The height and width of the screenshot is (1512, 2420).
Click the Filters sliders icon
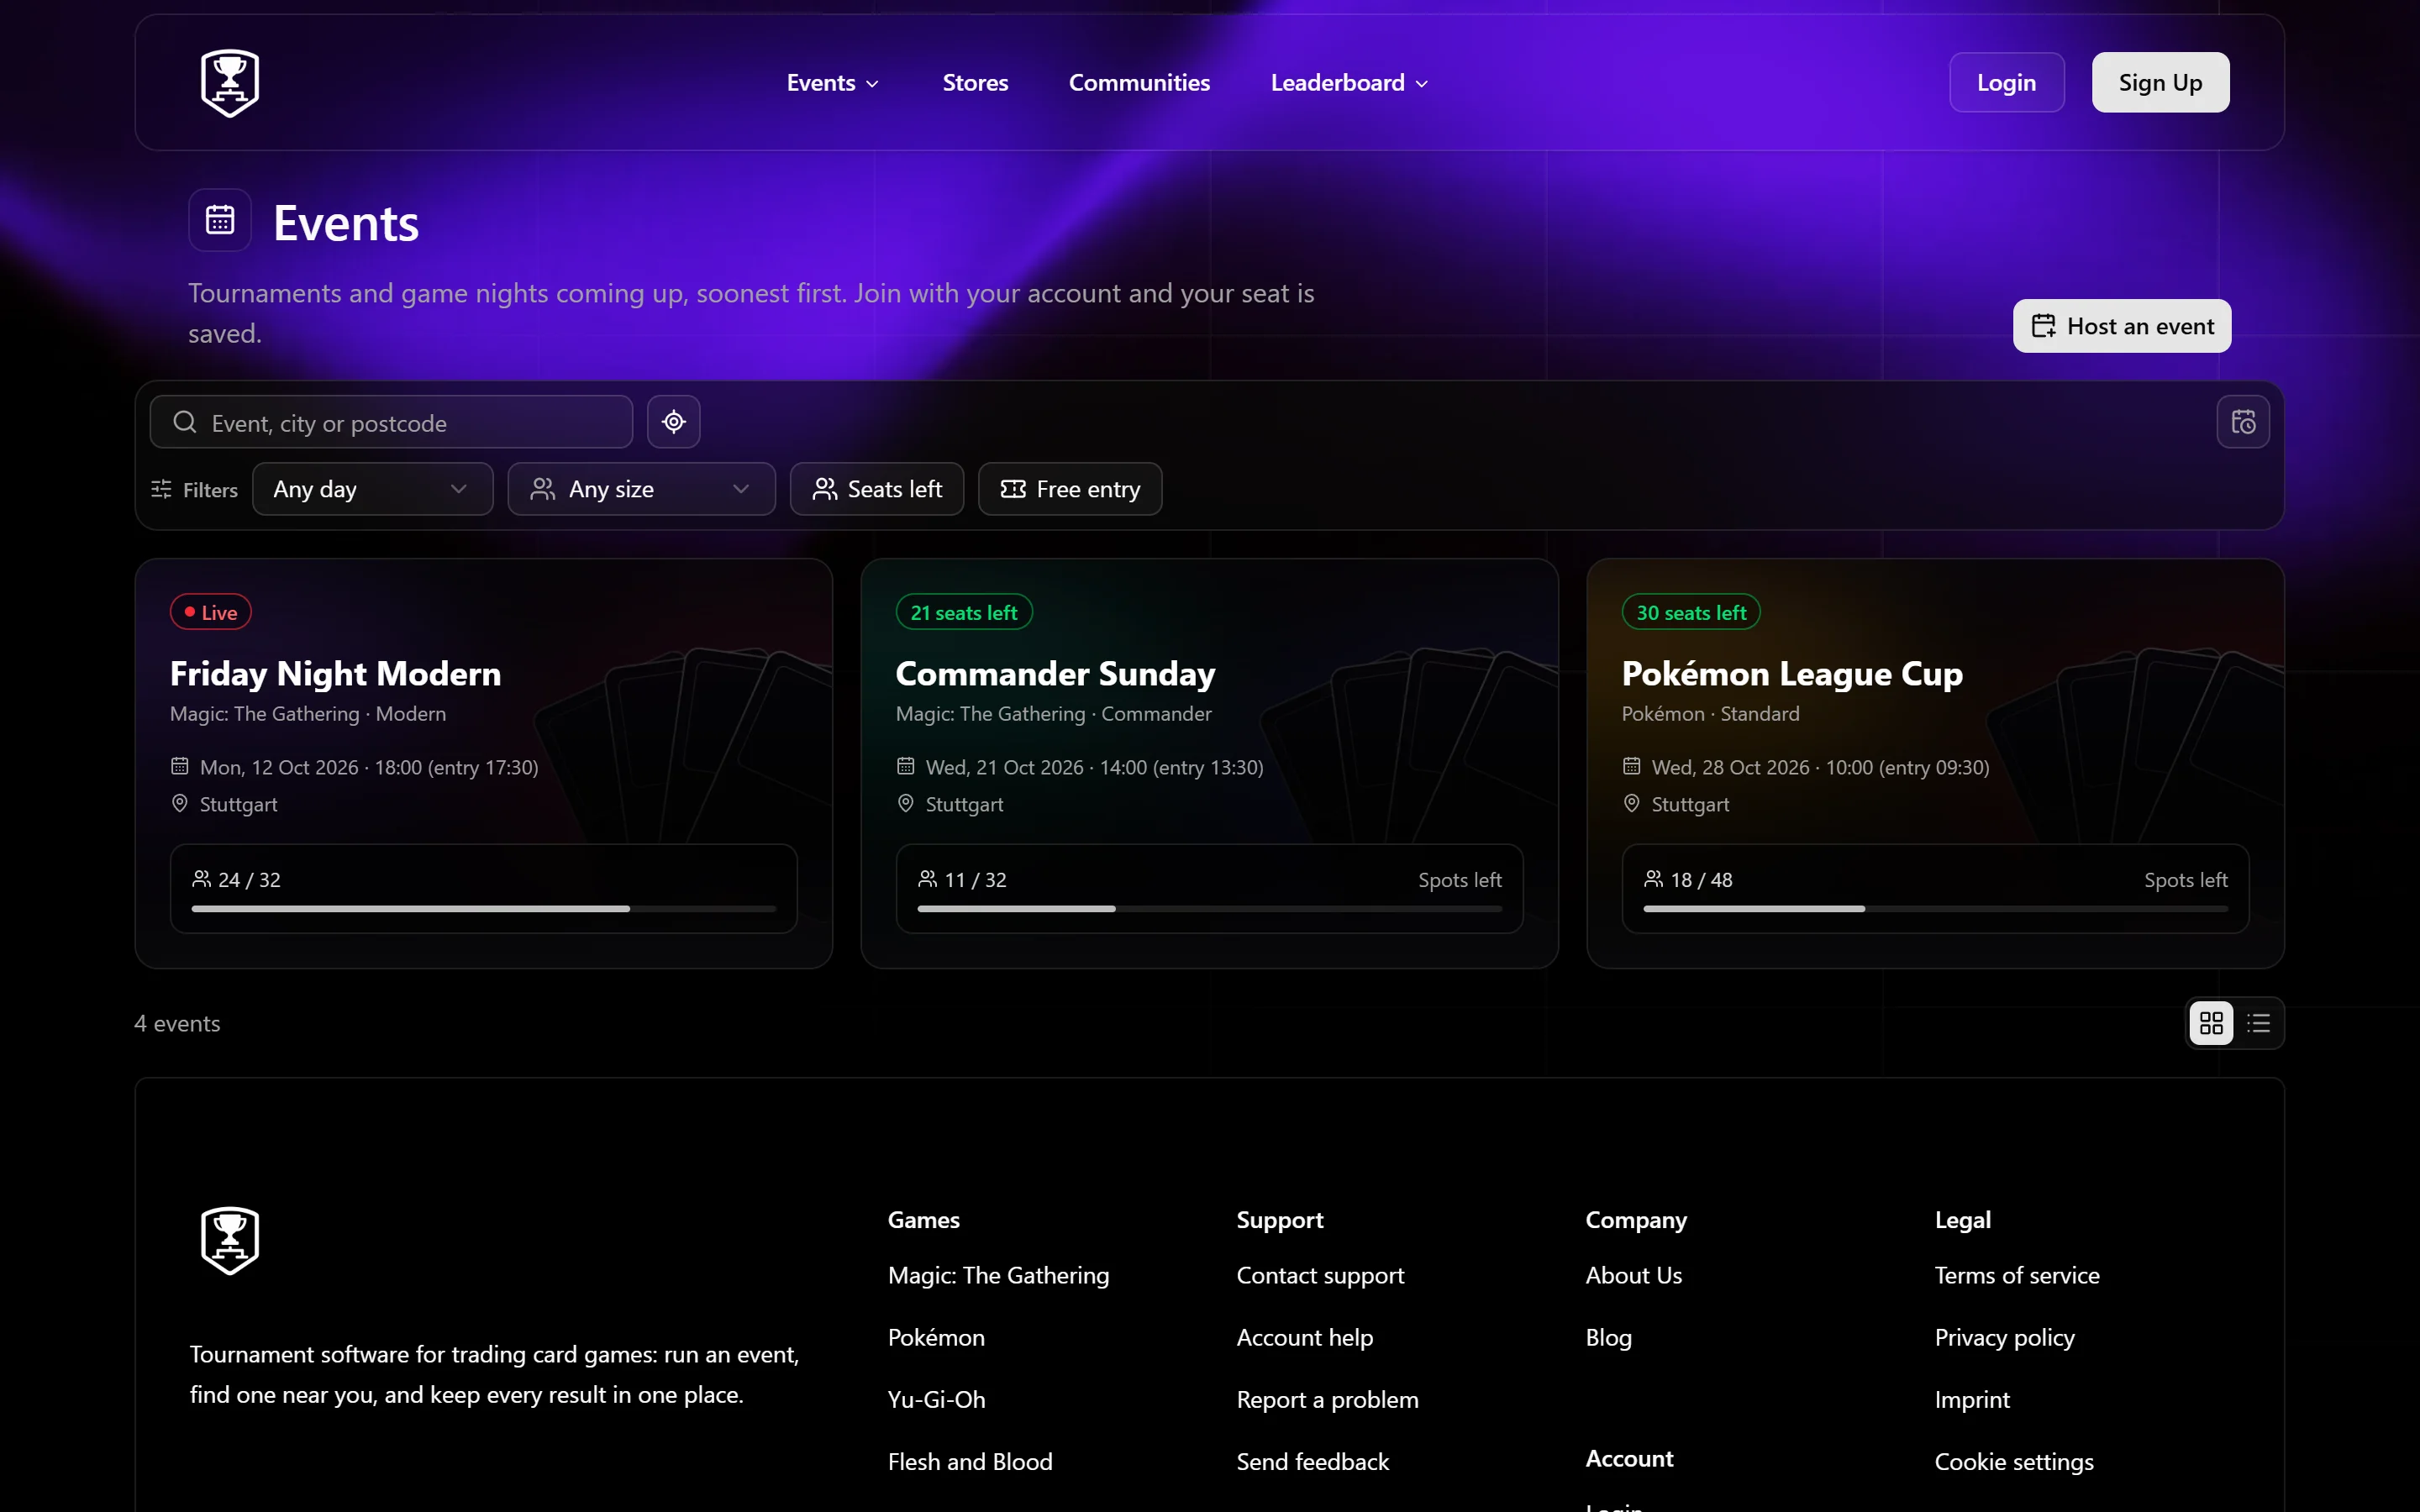(x=161, y=489)
